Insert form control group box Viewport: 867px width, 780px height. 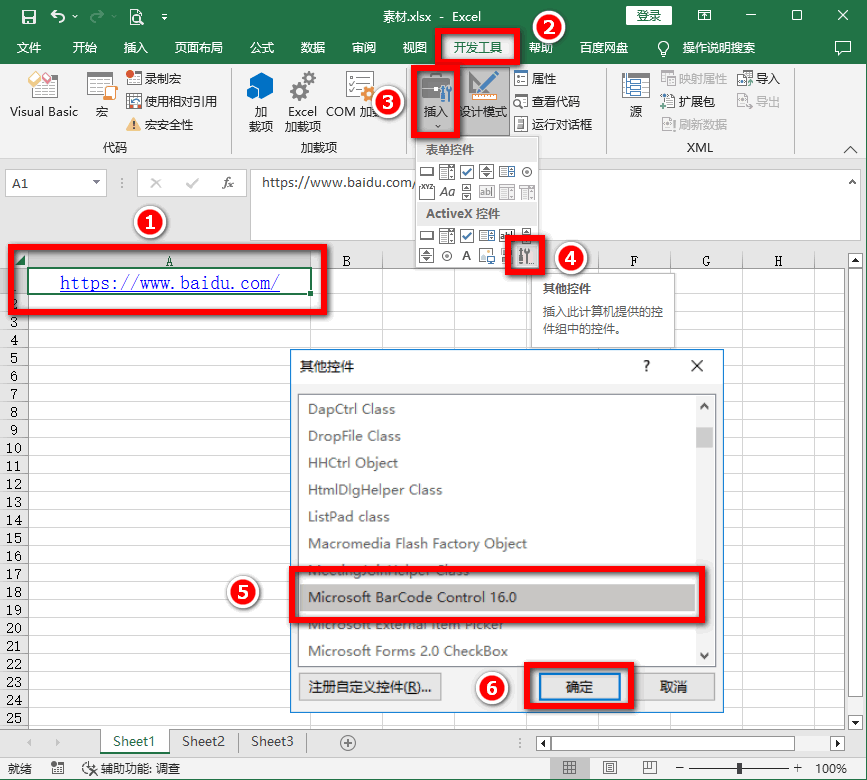click(427, 192)
